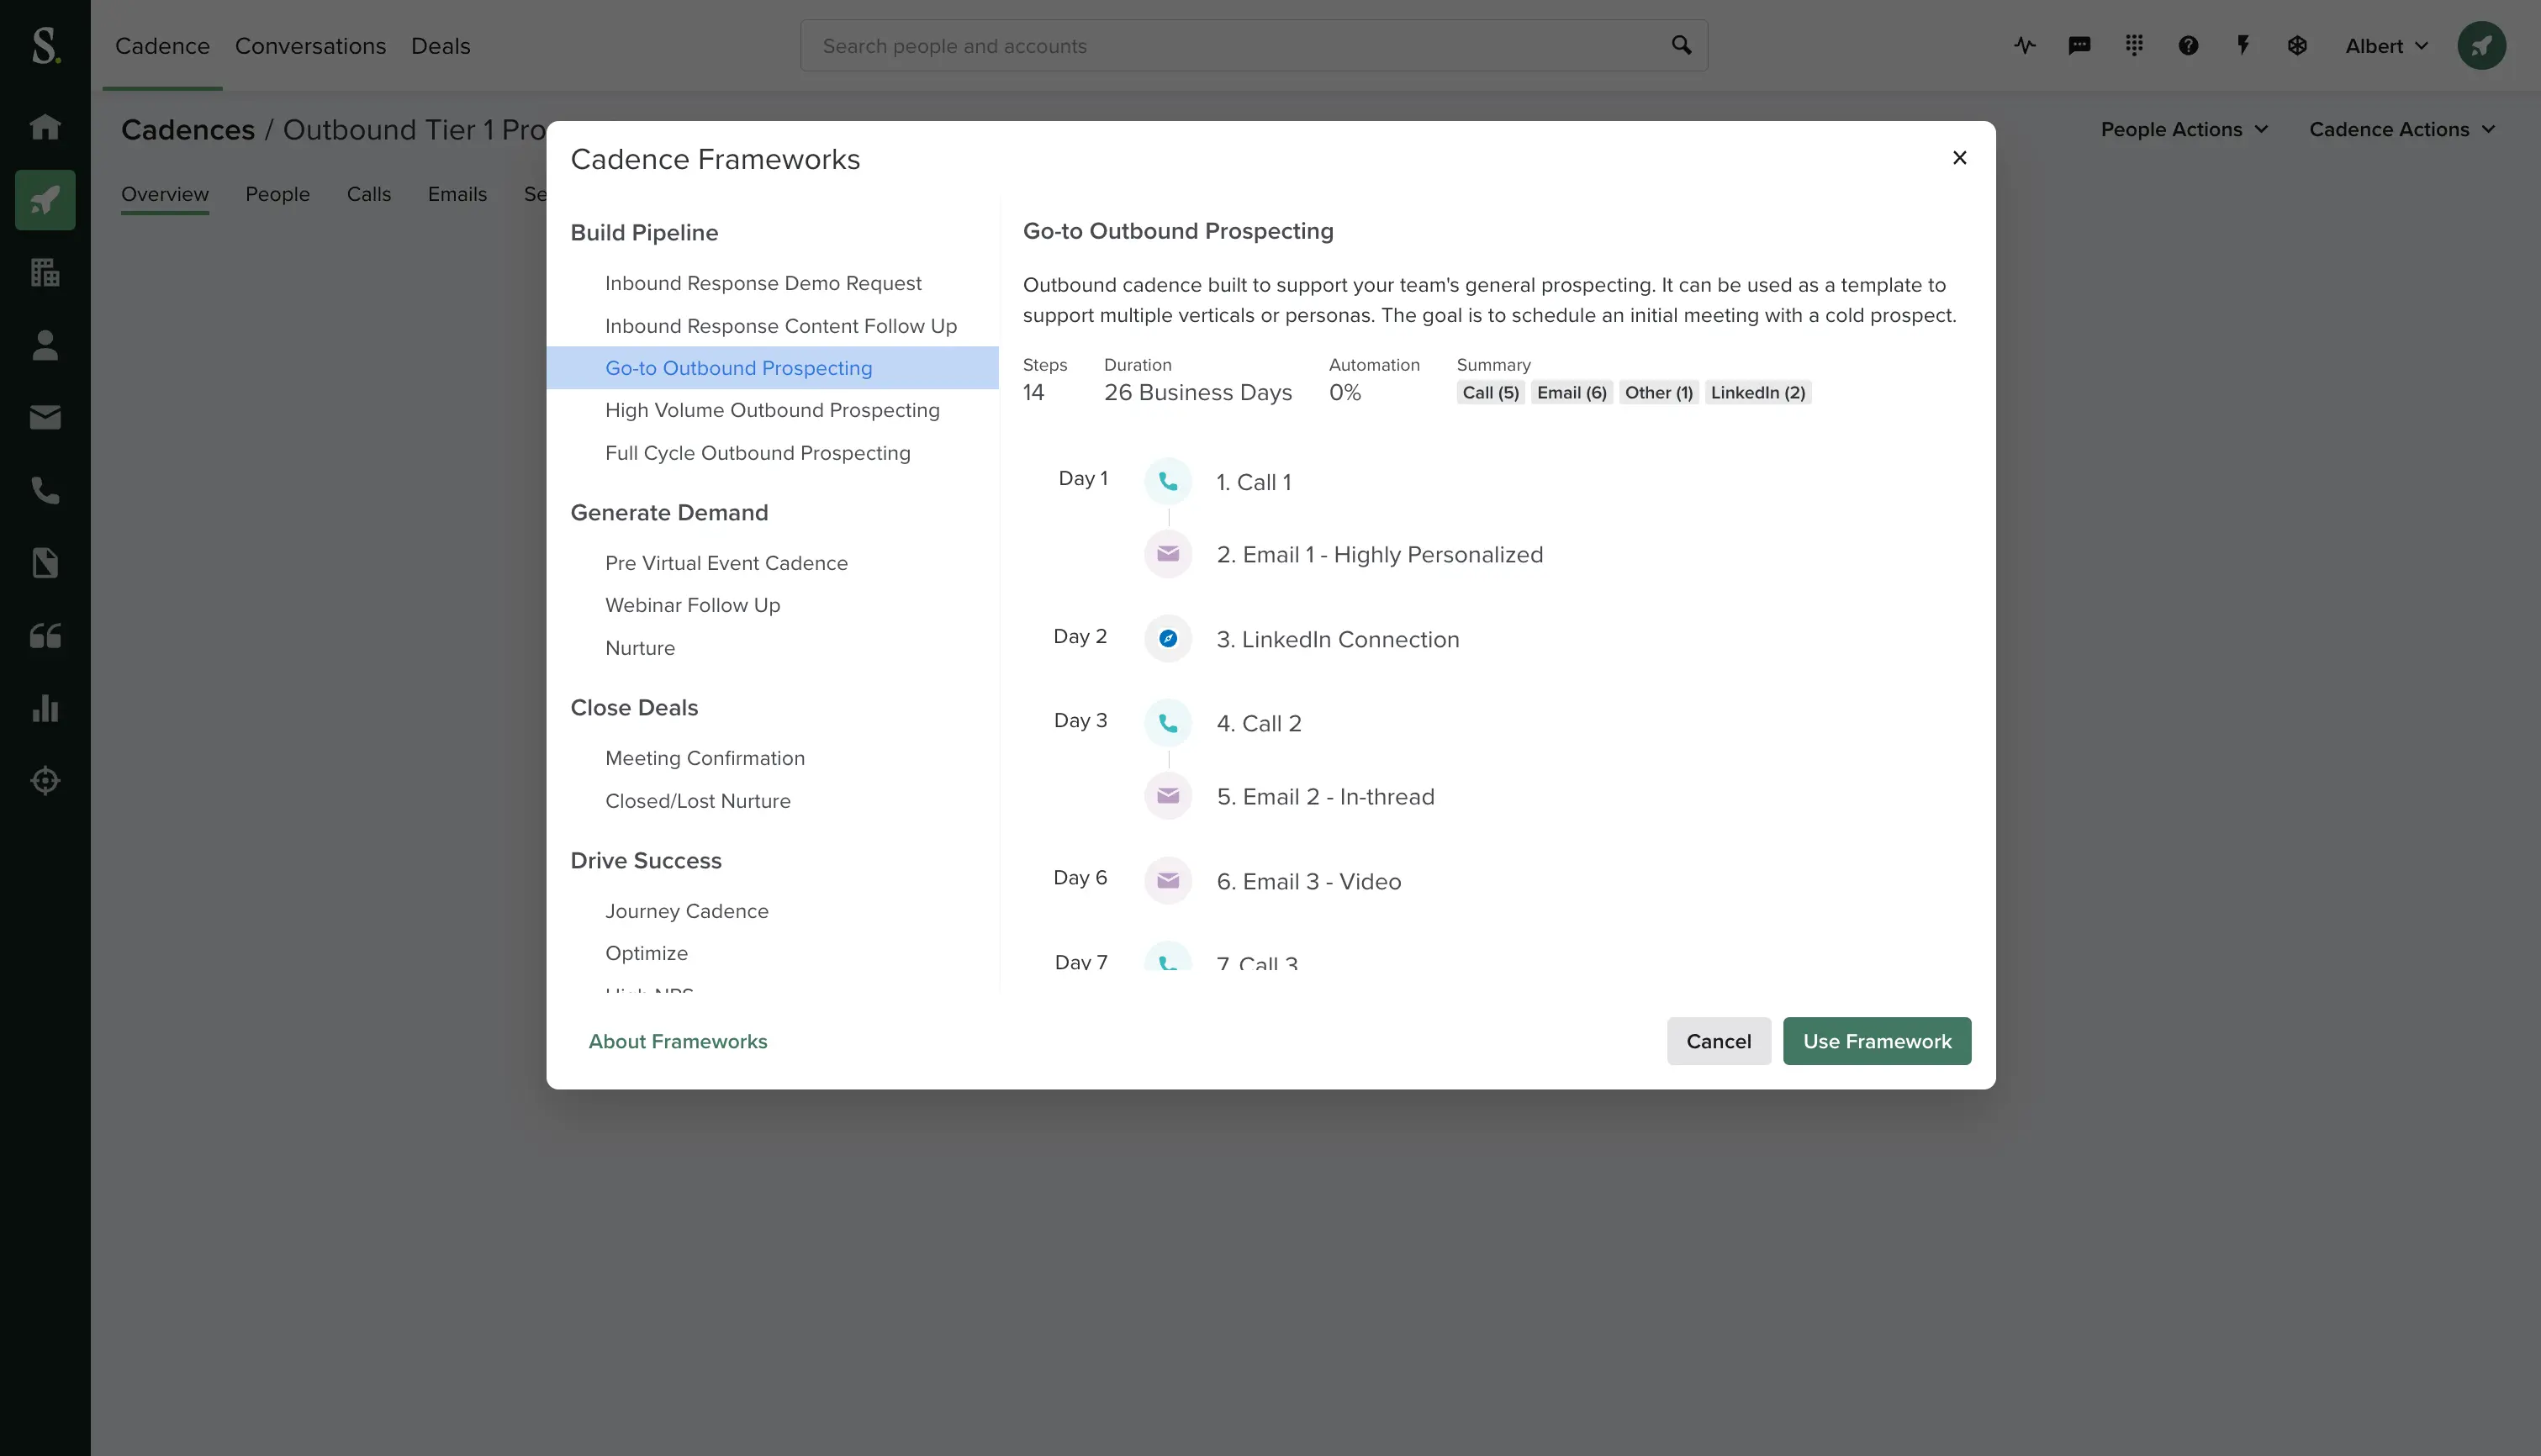Close the Cadence Frameworks dialog

(1959, 158)
